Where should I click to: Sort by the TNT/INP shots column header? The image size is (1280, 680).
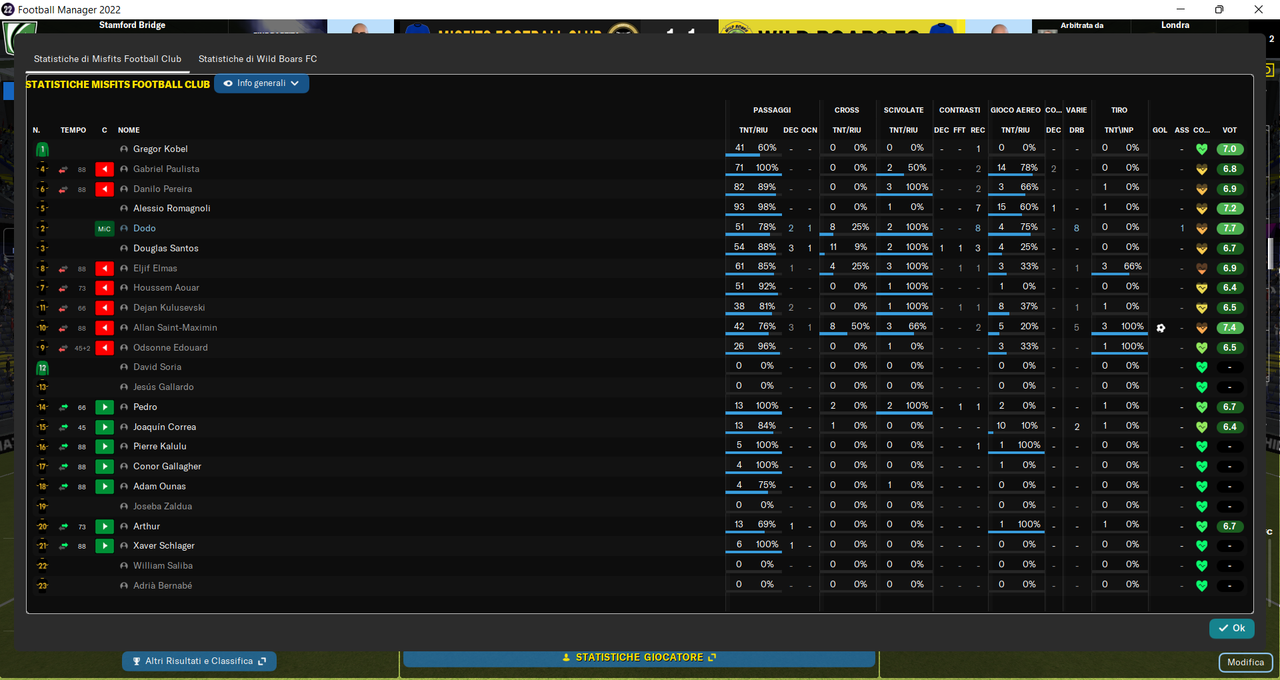tap(1118, 130)
